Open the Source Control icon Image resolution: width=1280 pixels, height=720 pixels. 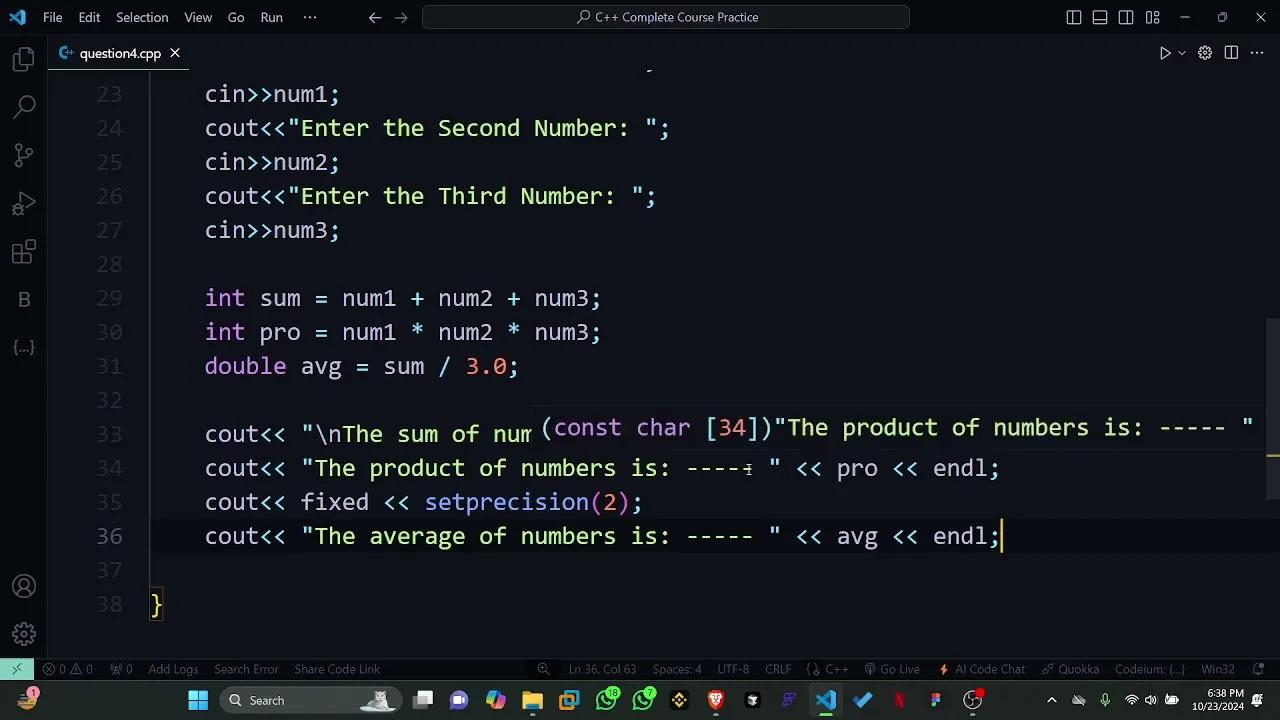[x=24, y=155]
